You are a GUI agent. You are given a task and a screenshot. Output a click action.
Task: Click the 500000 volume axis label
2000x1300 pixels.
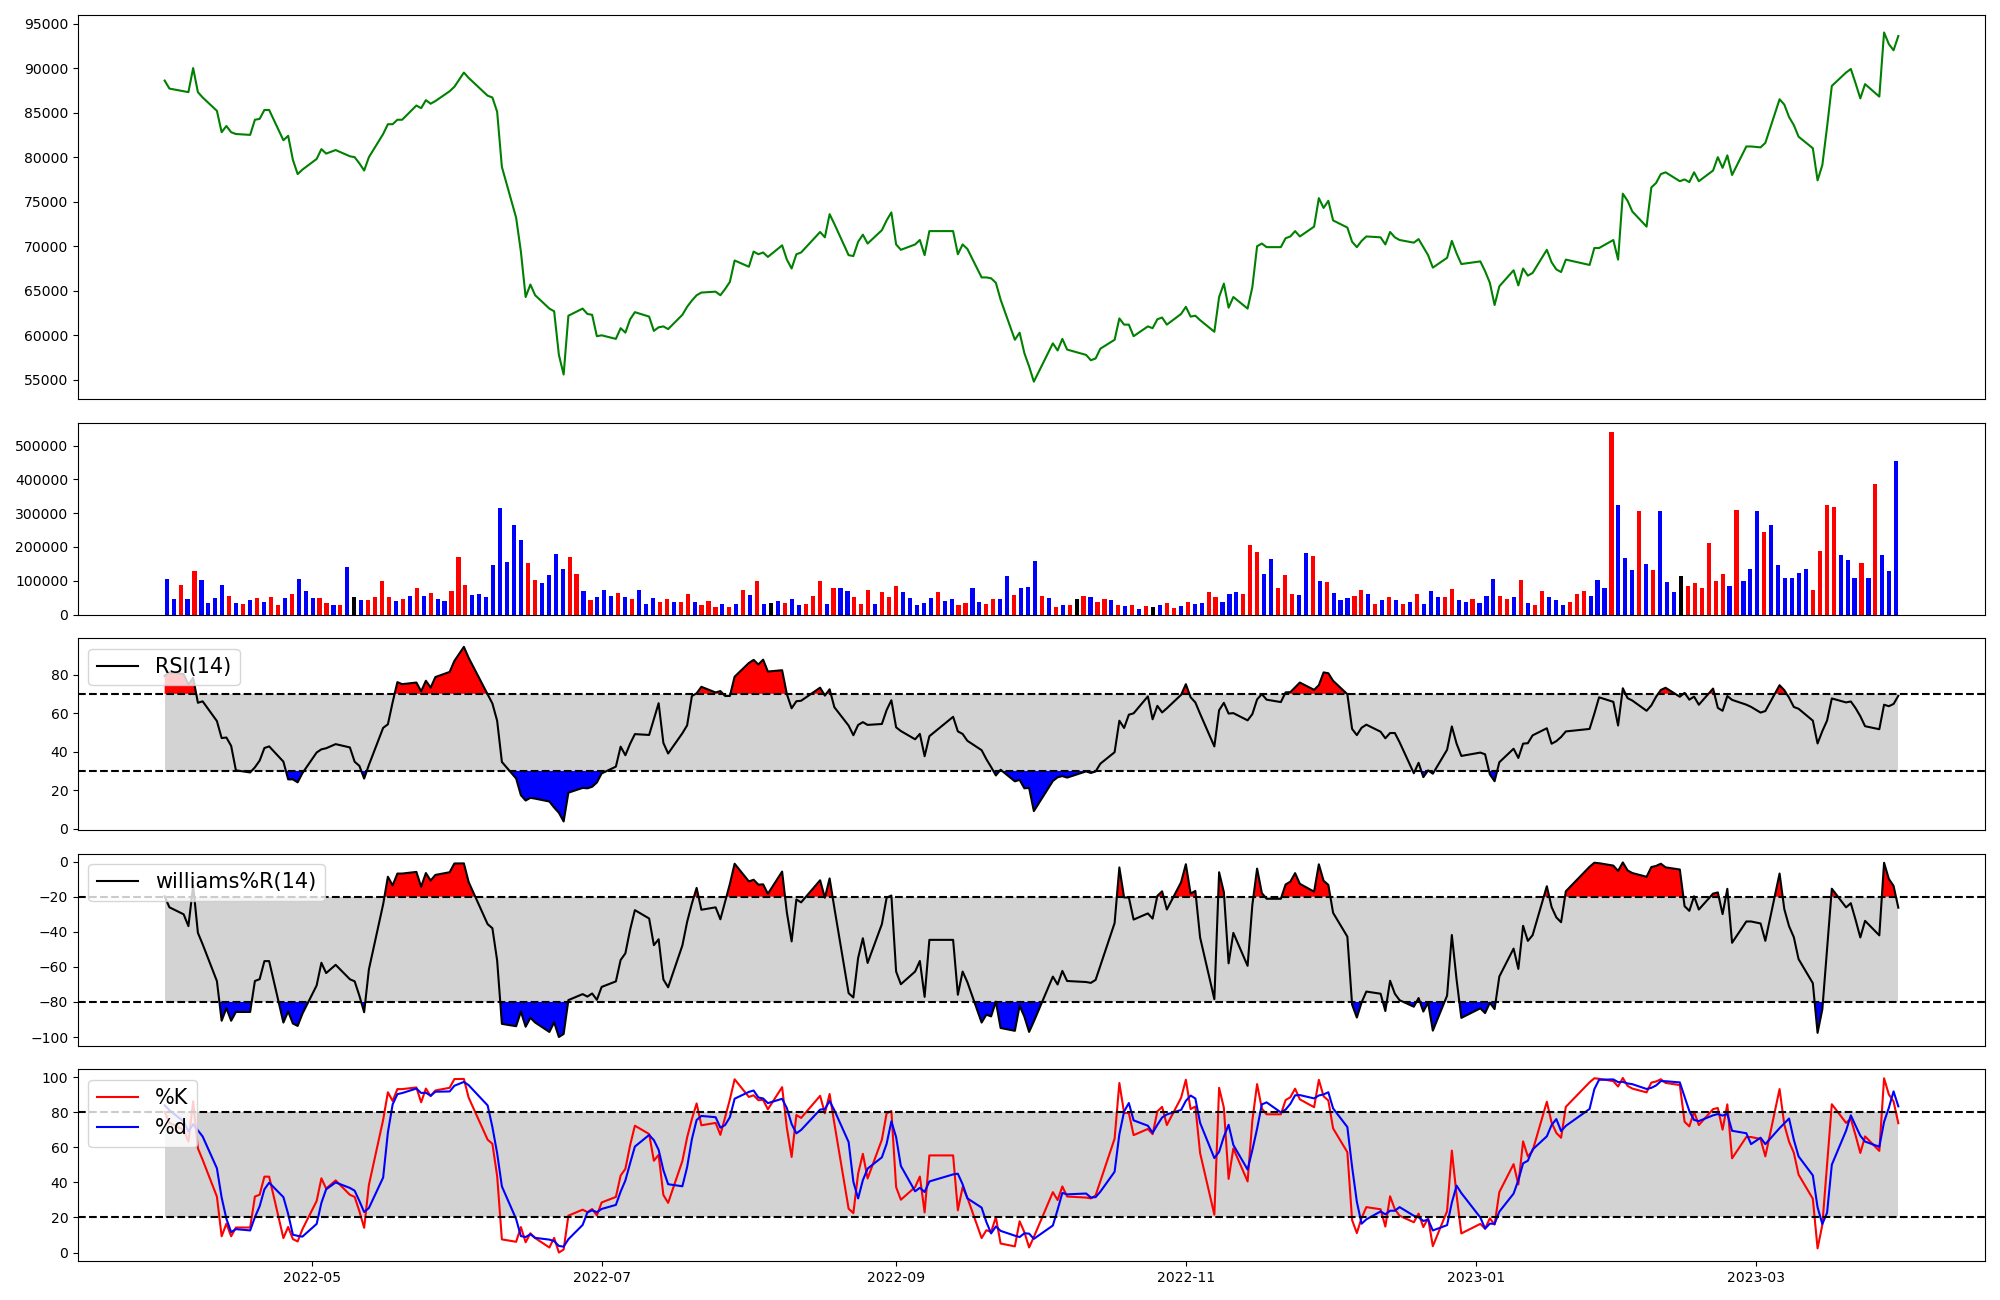42,446
